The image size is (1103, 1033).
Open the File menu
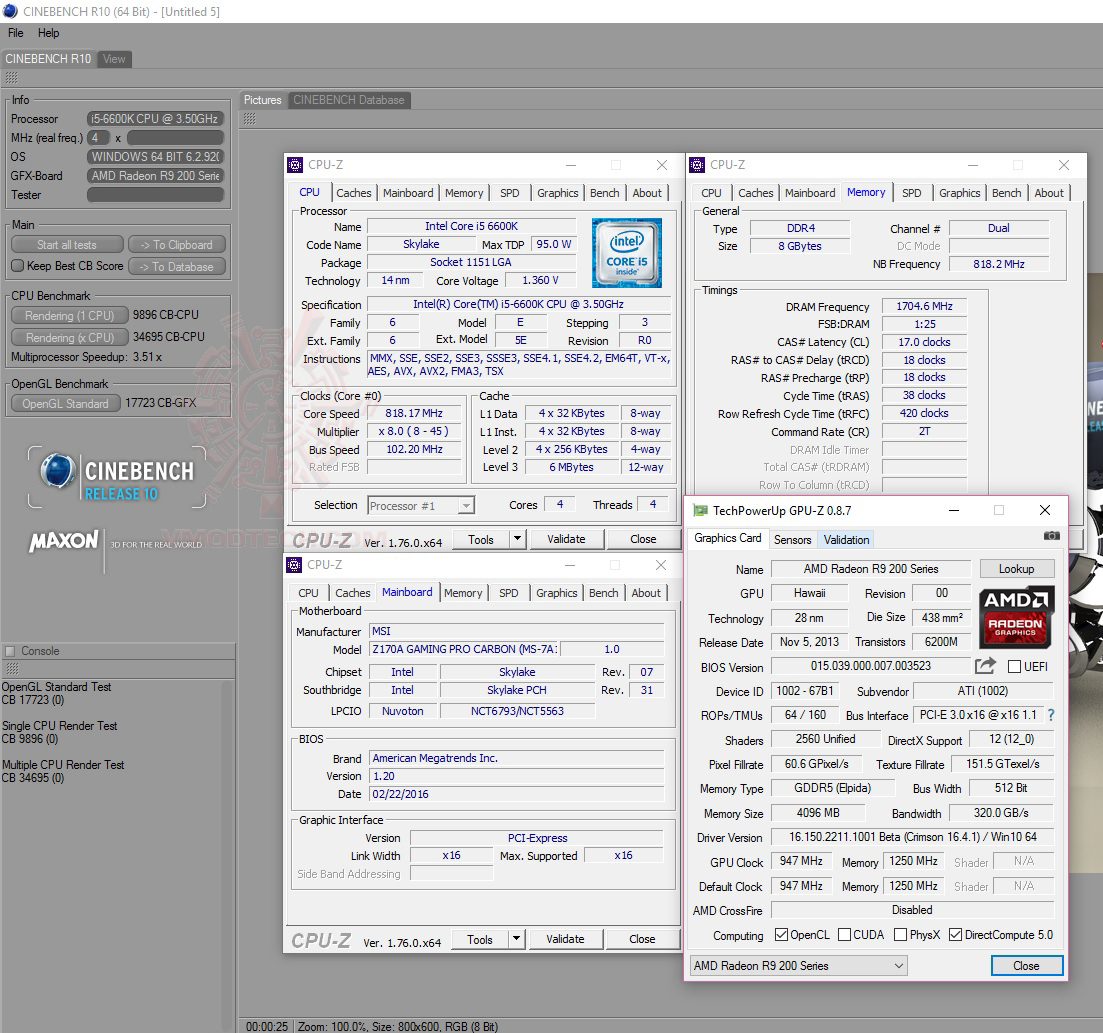point(15,33)
